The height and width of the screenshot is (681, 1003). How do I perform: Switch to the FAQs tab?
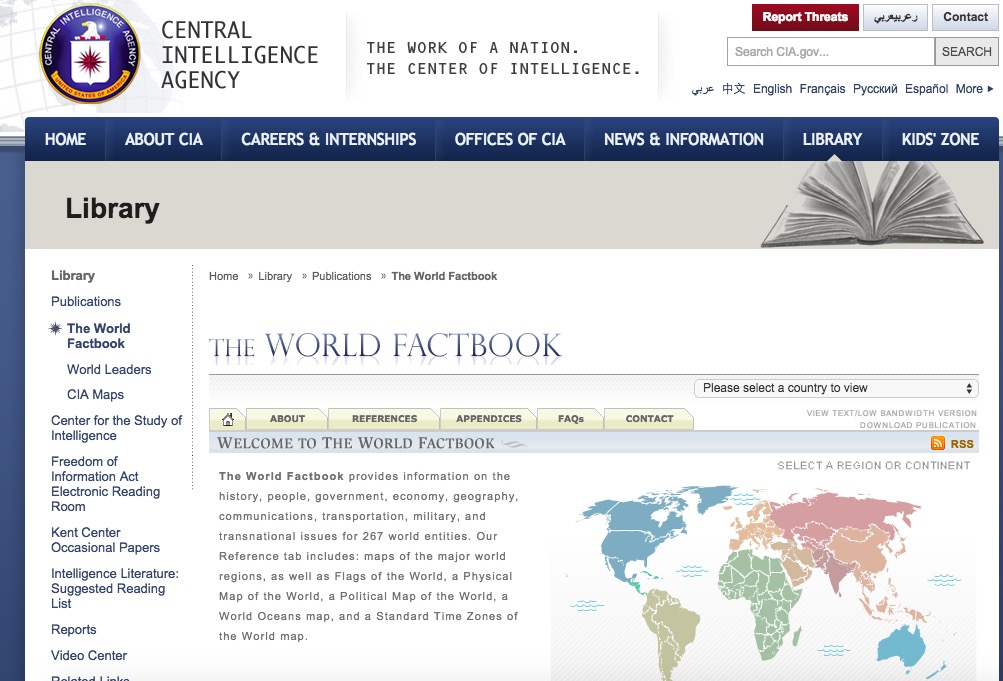click(571, 419)
